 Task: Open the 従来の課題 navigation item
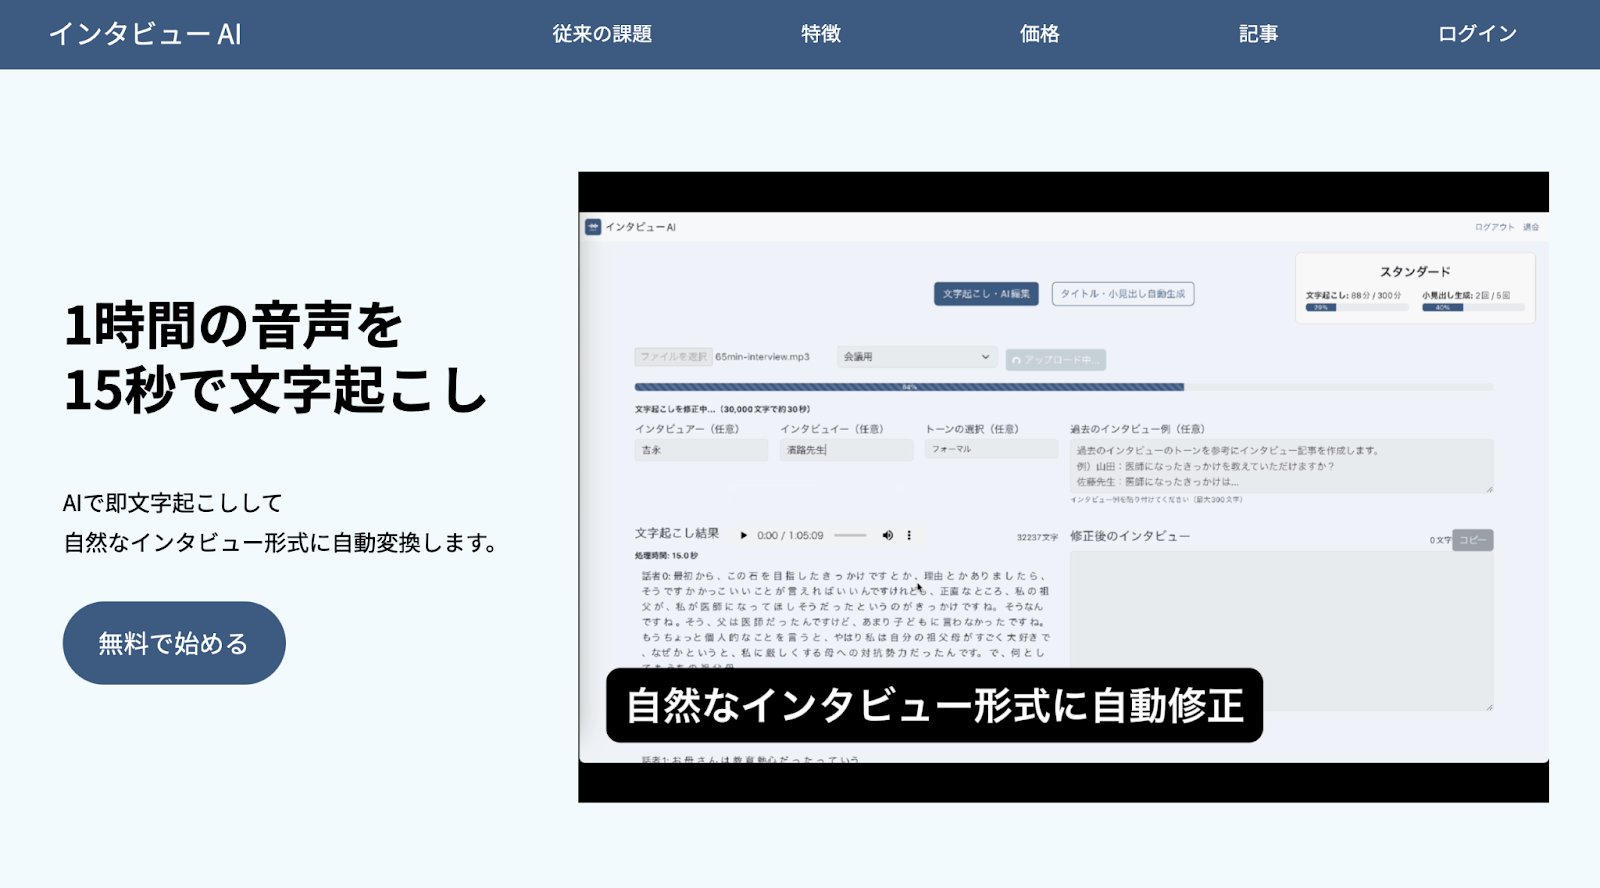click(x=602, y=34)
